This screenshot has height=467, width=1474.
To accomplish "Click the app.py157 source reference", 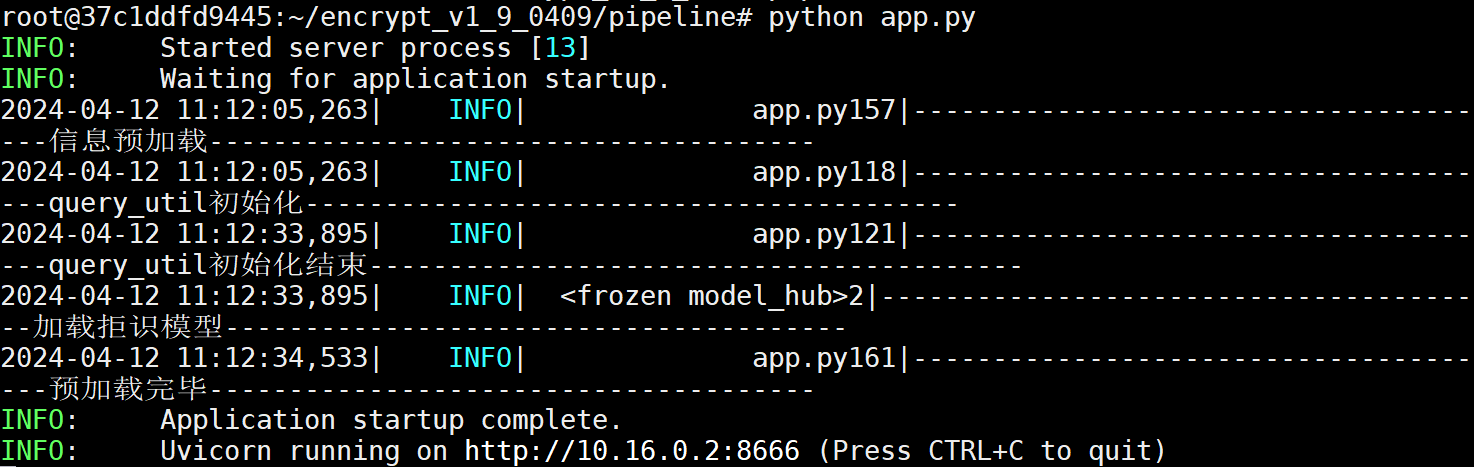I will pos(824,110).
